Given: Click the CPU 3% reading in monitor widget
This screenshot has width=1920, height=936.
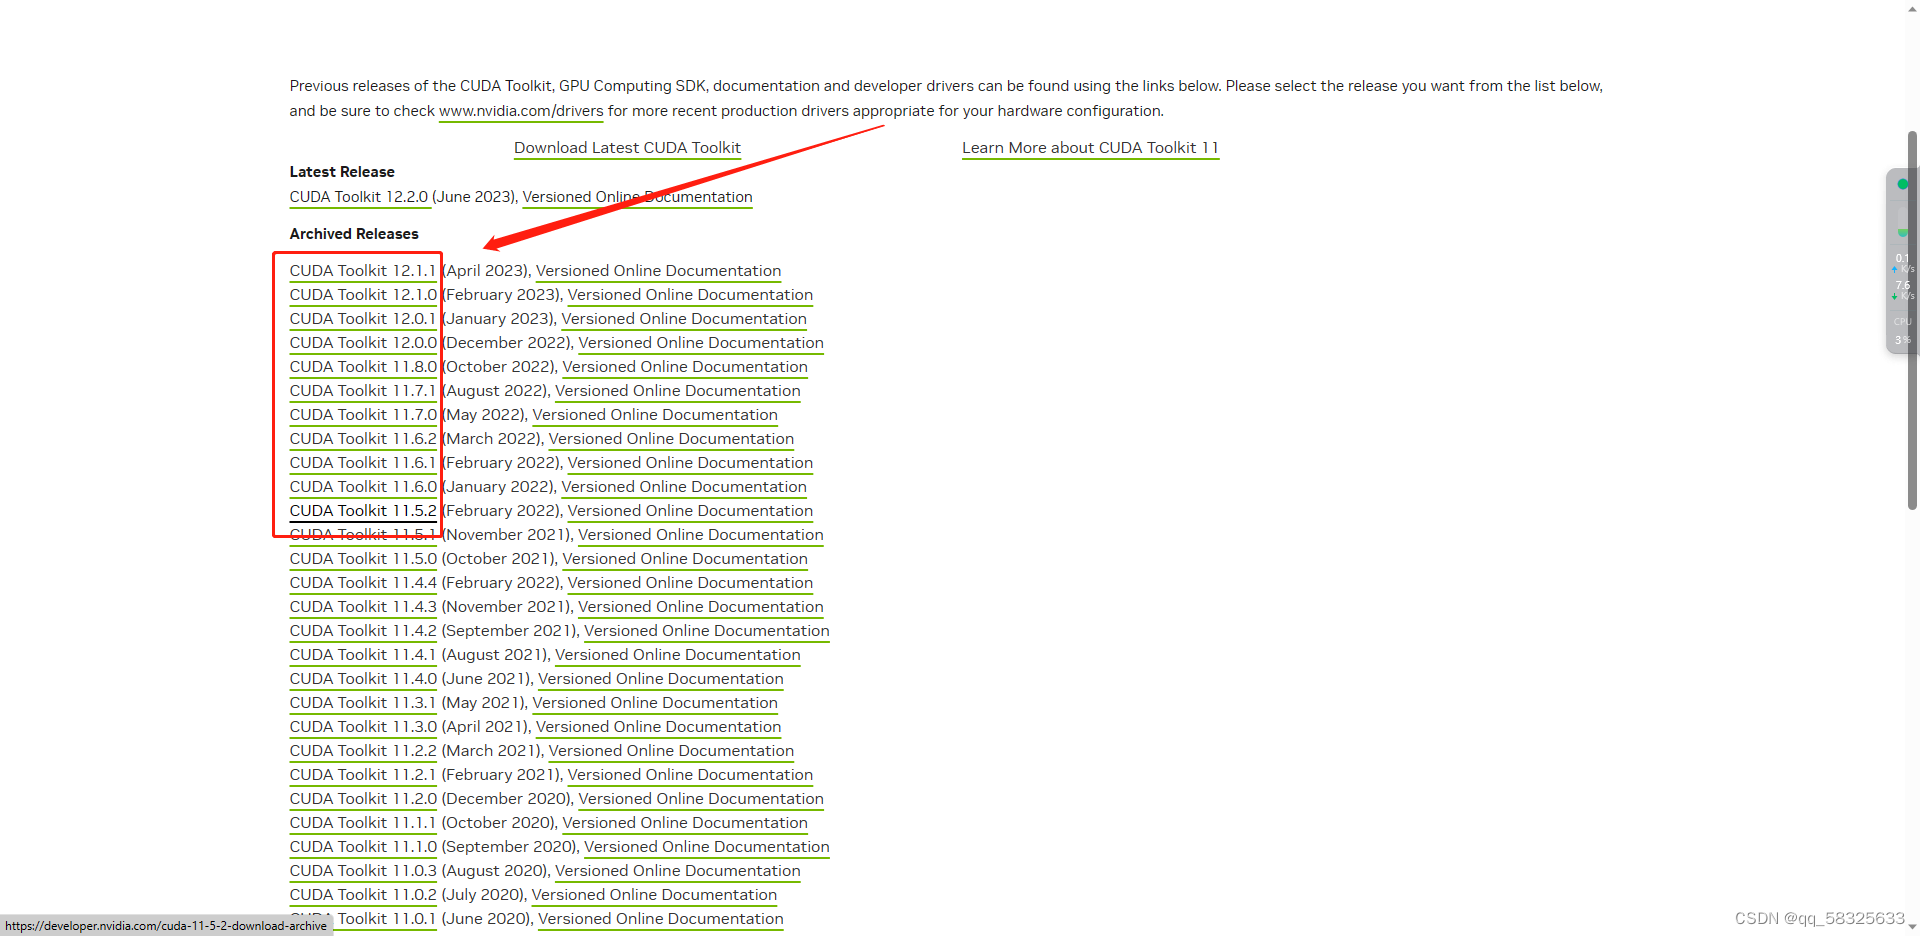Looking at the screenshot, I should click(1902, 331).
